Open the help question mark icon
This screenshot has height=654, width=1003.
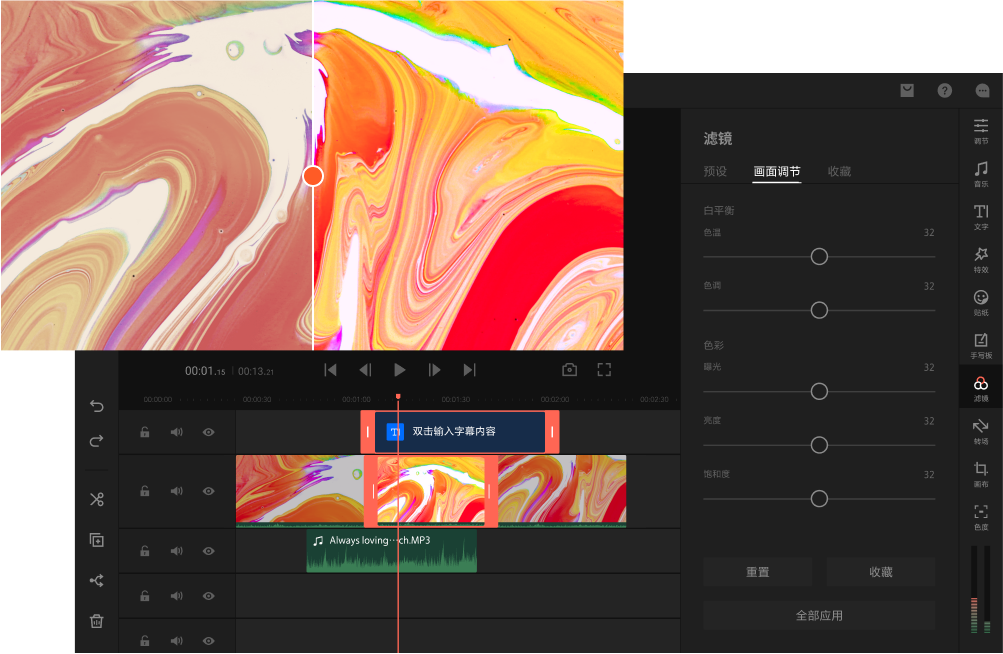tap(944, 91)
